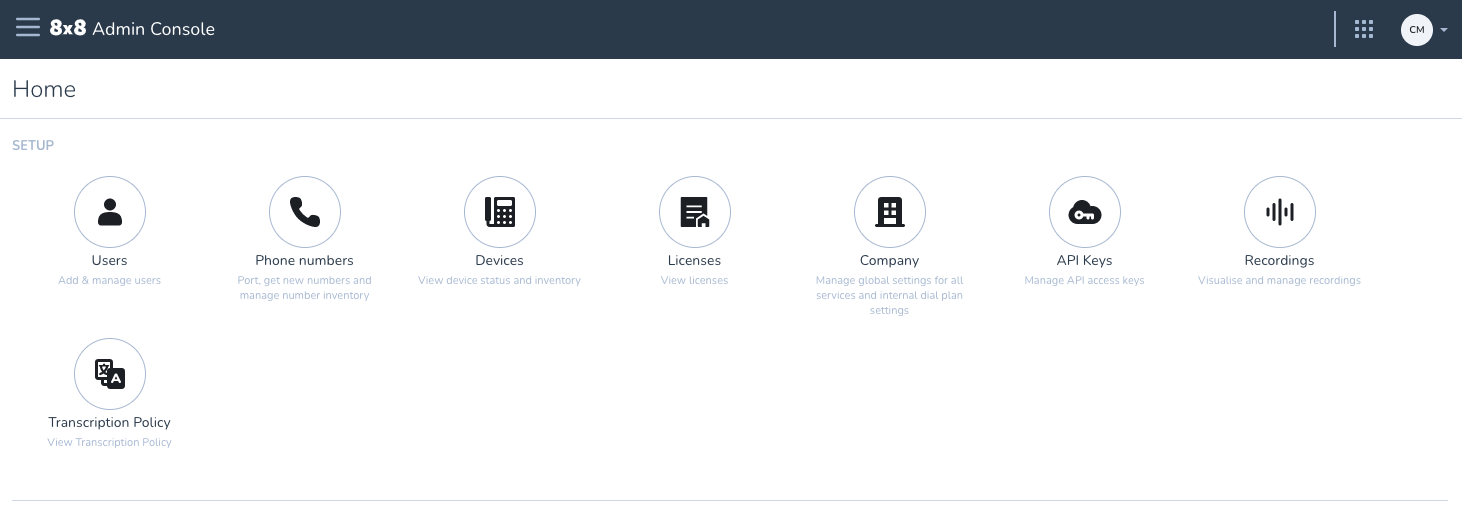Open Phone numbers handset icon
Screen dimensions: 1462x507
[305, 212]
